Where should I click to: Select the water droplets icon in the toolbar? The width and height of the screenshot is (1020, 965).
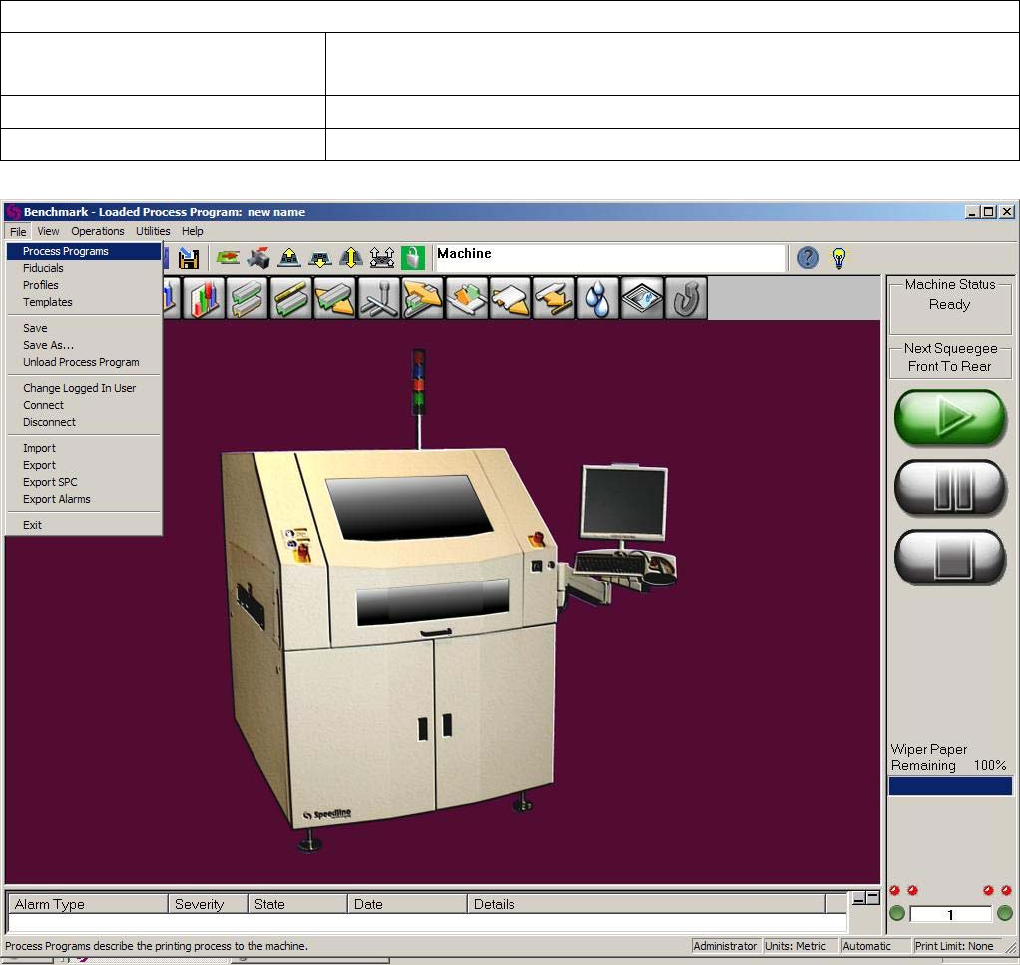pyautogui.click(x=597, y=299)
